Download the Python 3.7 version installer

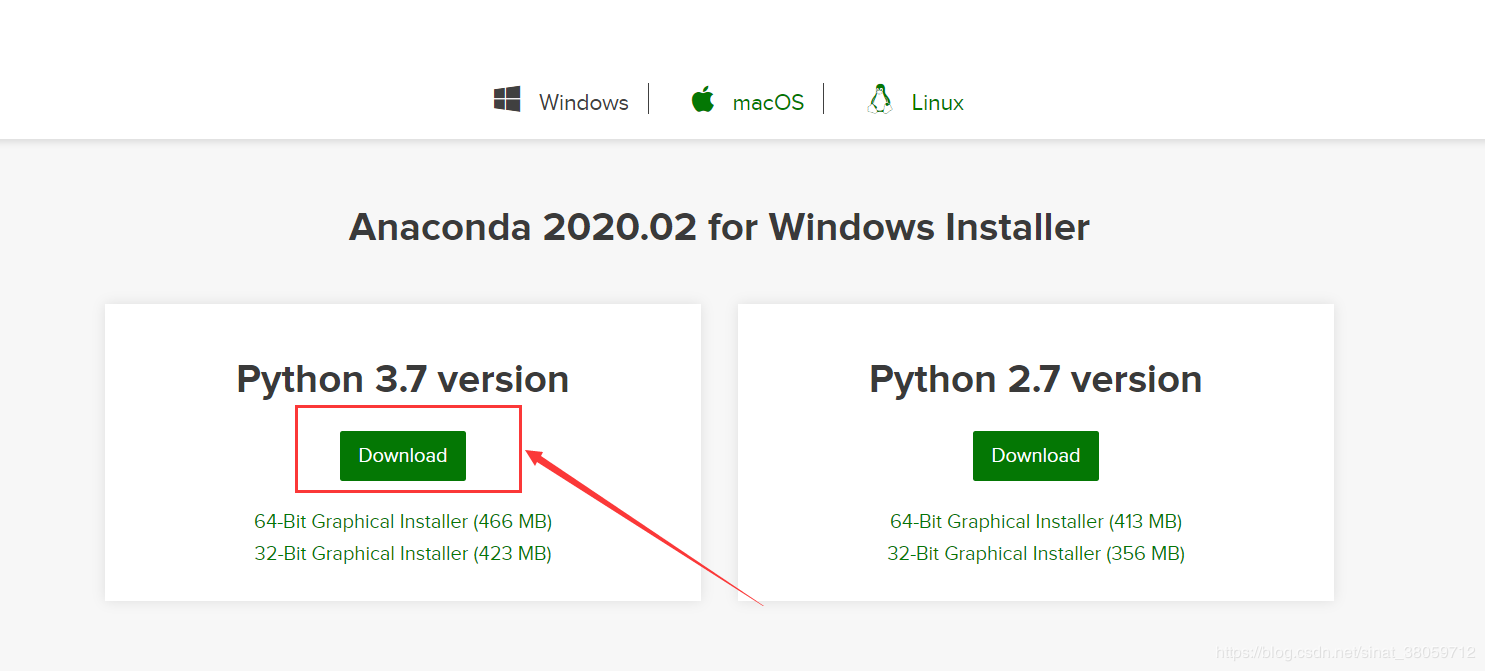[x=403, y=456]
